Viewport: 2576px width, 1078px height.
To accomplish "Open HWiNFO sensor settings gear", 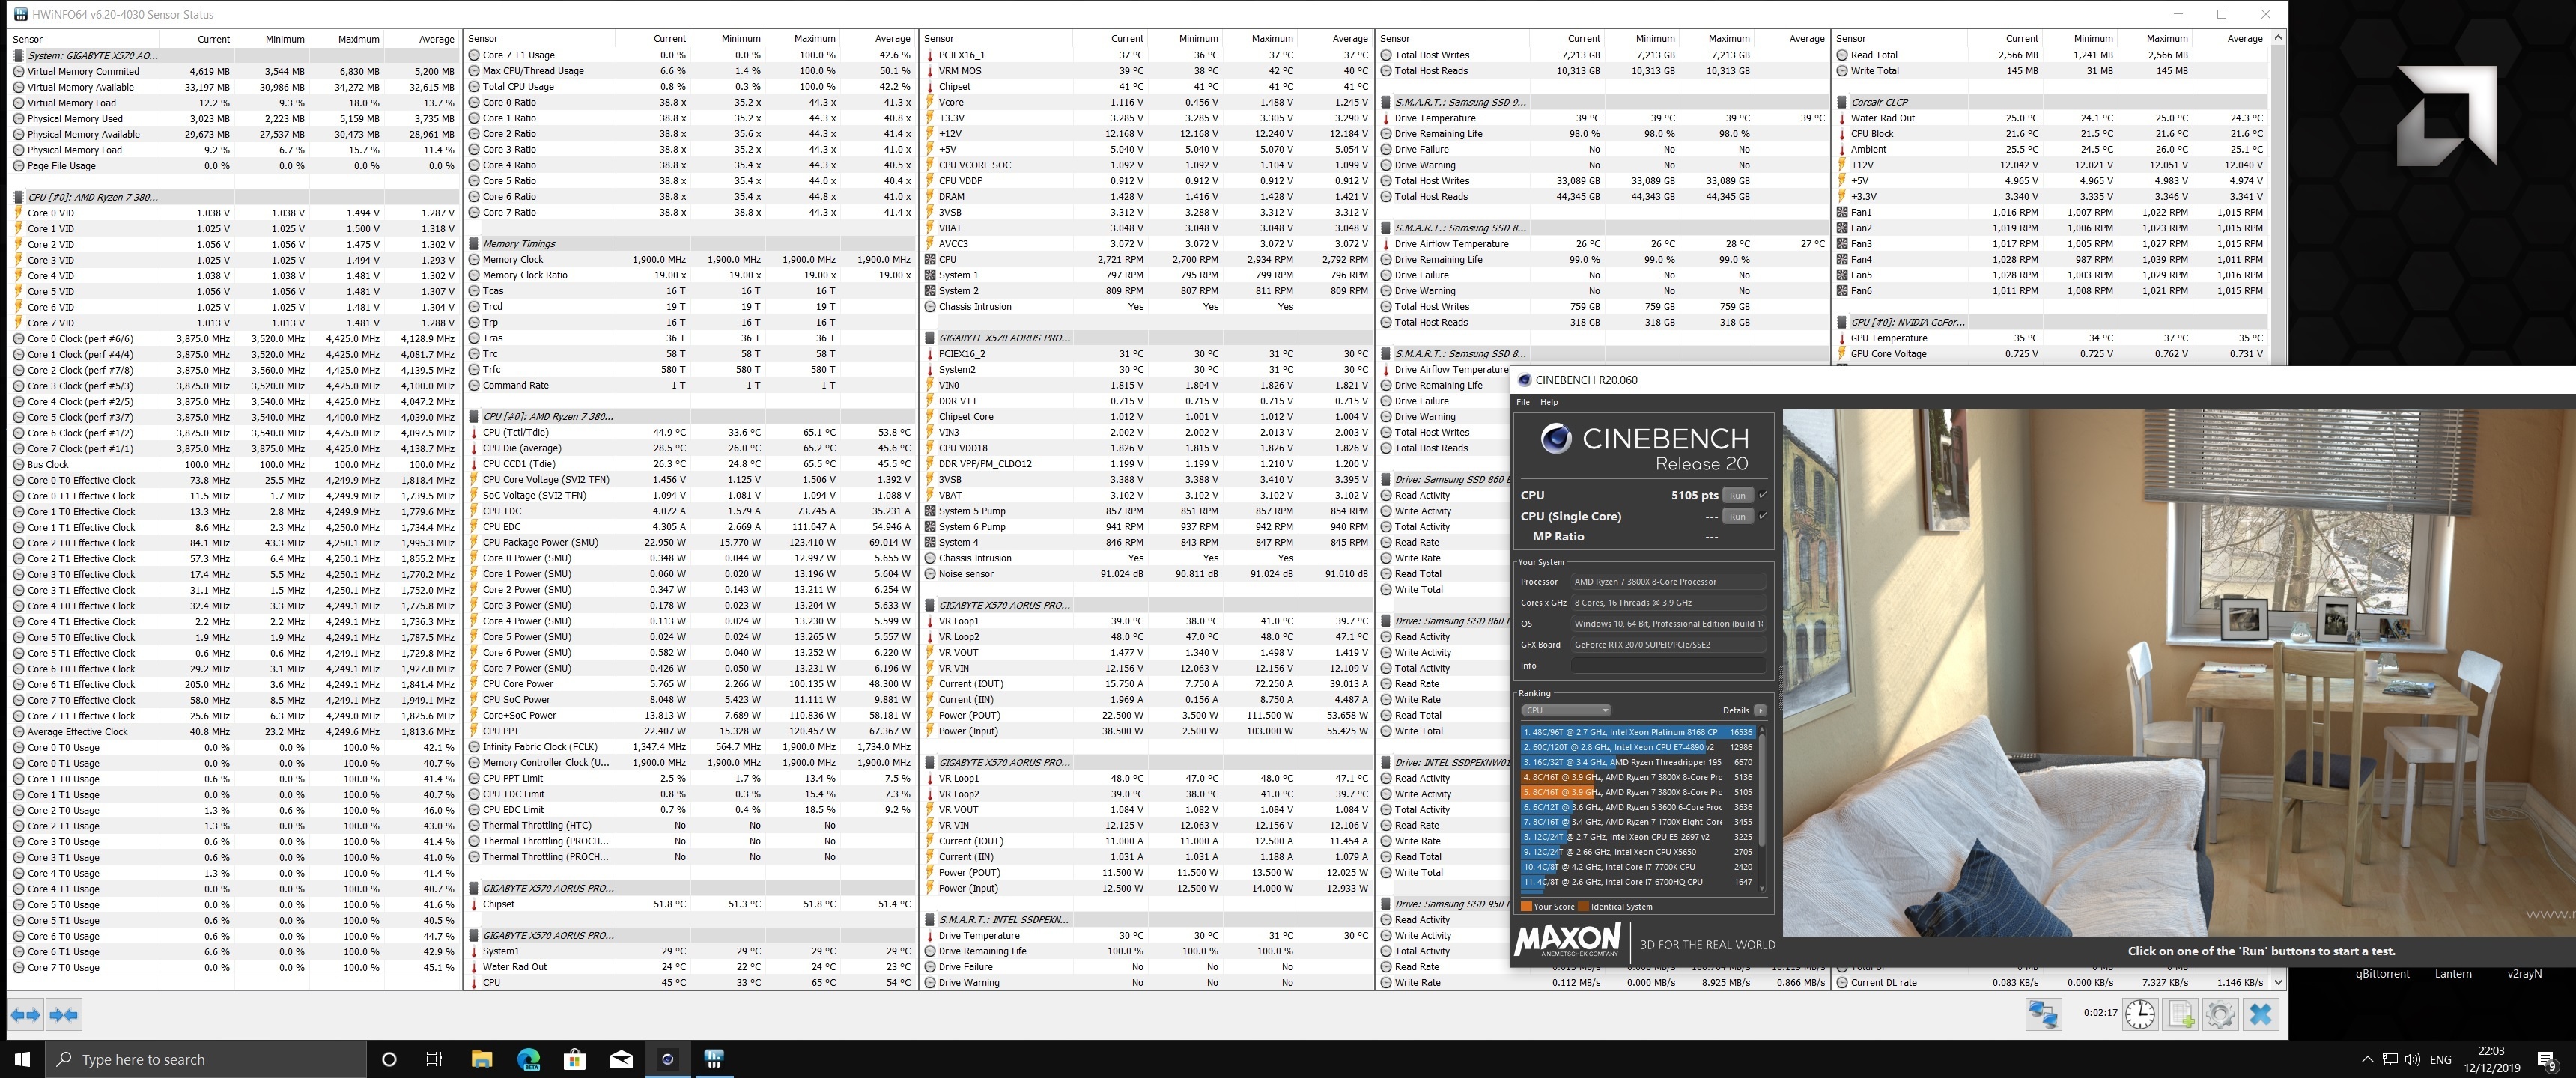I will pyautogui.click(x=2220, y=1014).
